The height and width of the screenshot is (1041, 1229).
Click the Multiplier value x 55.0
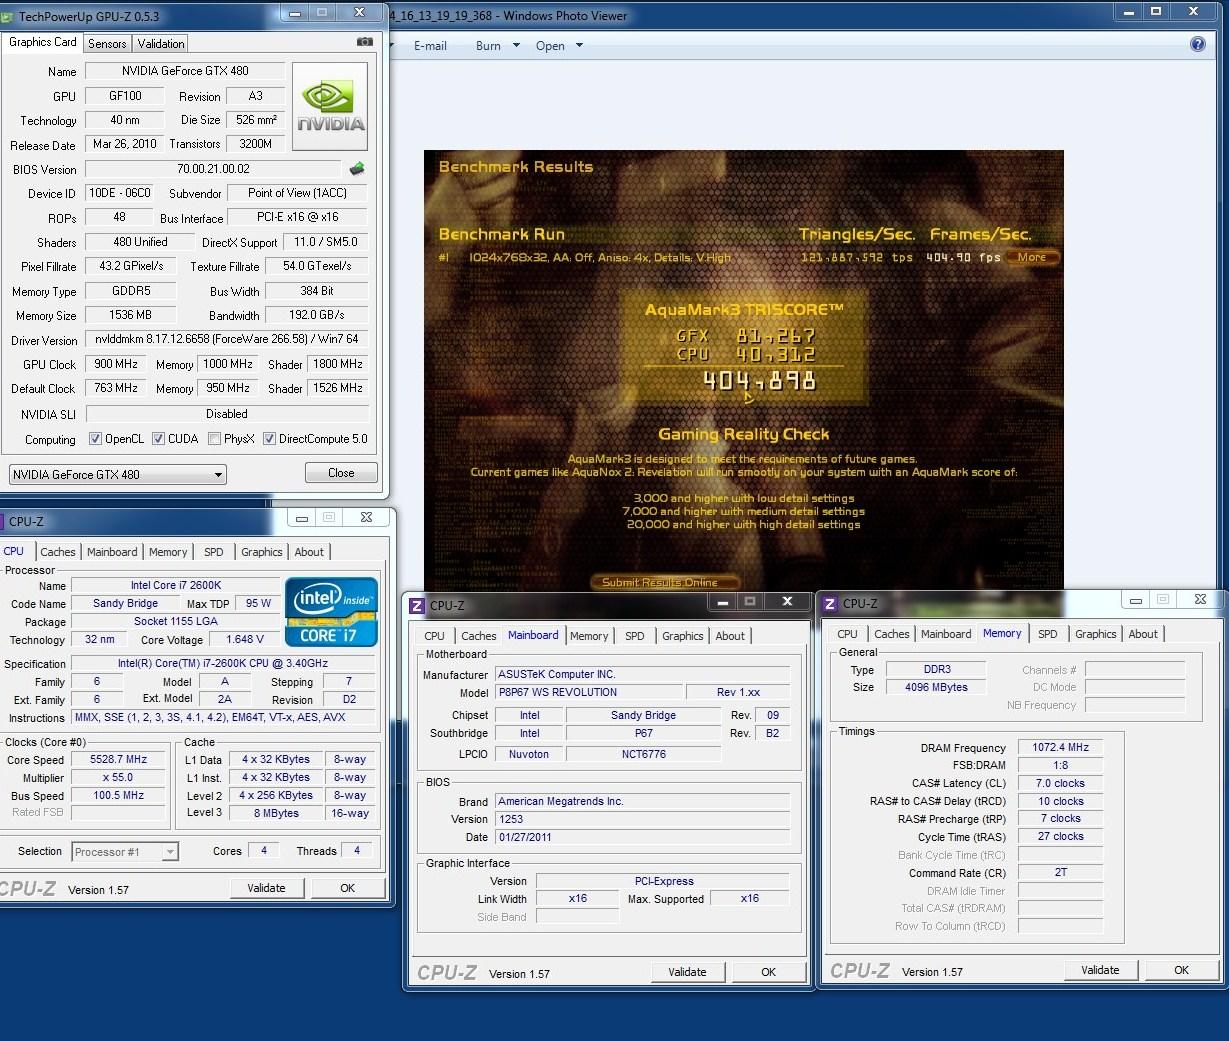click(x=119, y=778)
